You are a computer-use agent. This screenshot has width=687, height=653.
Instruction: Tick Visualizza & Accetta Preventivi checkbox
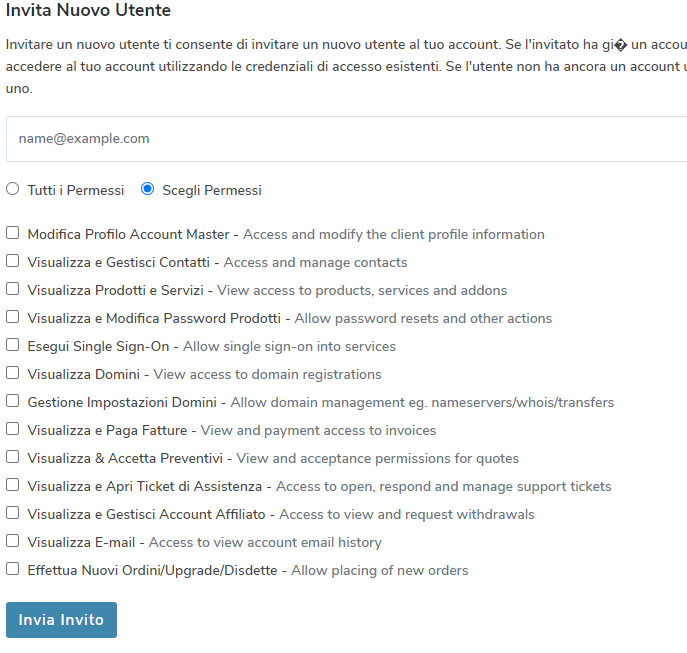tap(13, 457)
